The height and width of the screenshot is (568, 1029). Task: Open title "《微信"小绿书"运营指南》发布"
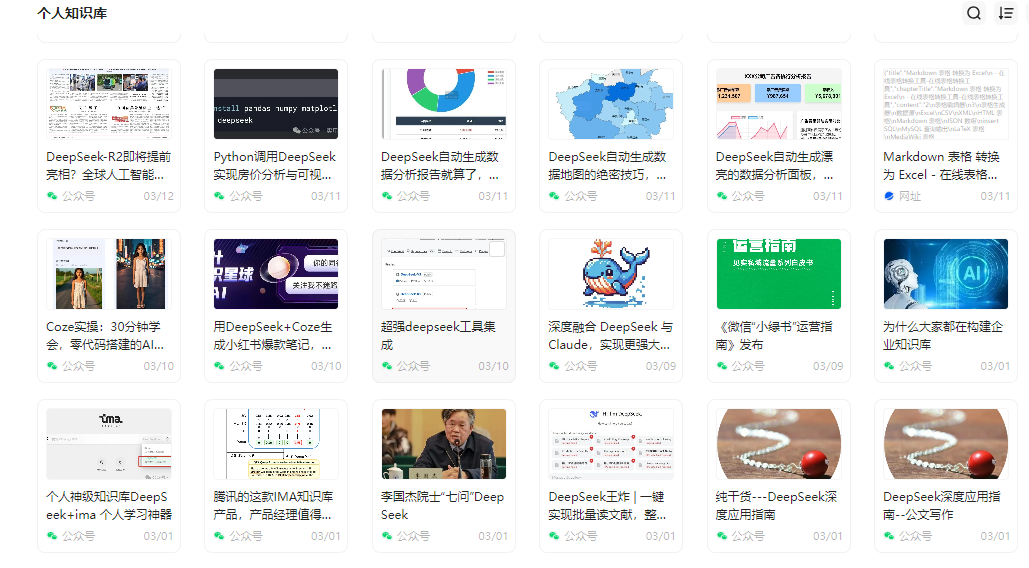(774, 336)
